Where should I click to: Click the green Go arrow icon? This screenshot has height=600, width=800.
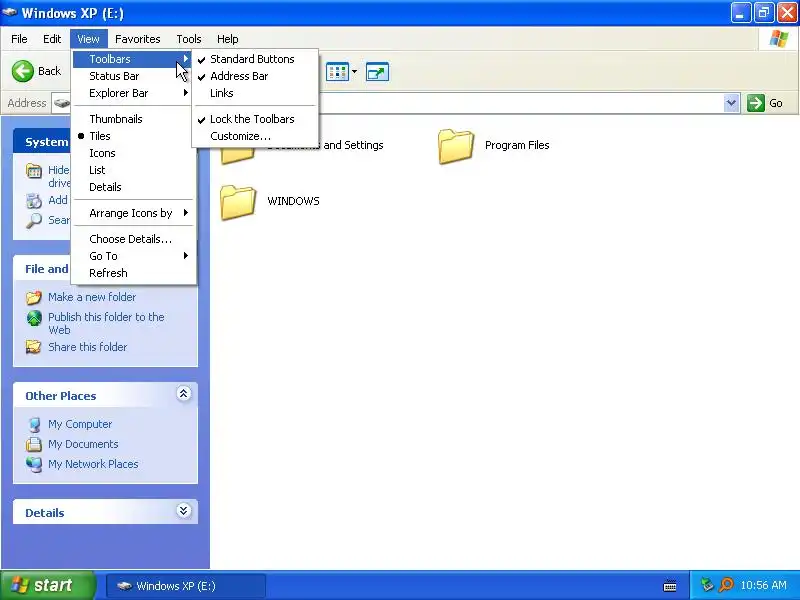(x=756, y=103)
